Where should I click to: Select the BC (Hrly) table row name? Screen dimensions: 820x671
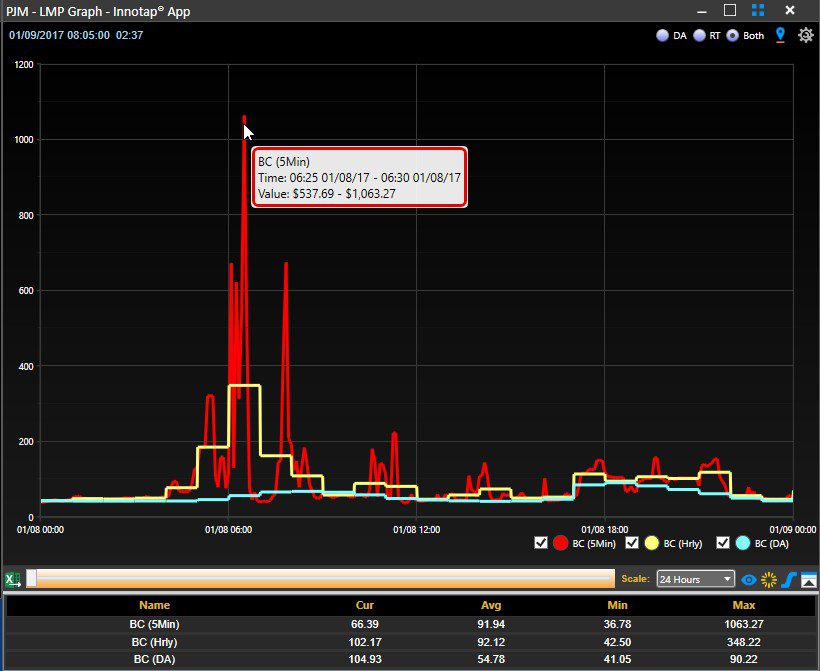coord(154,642)
